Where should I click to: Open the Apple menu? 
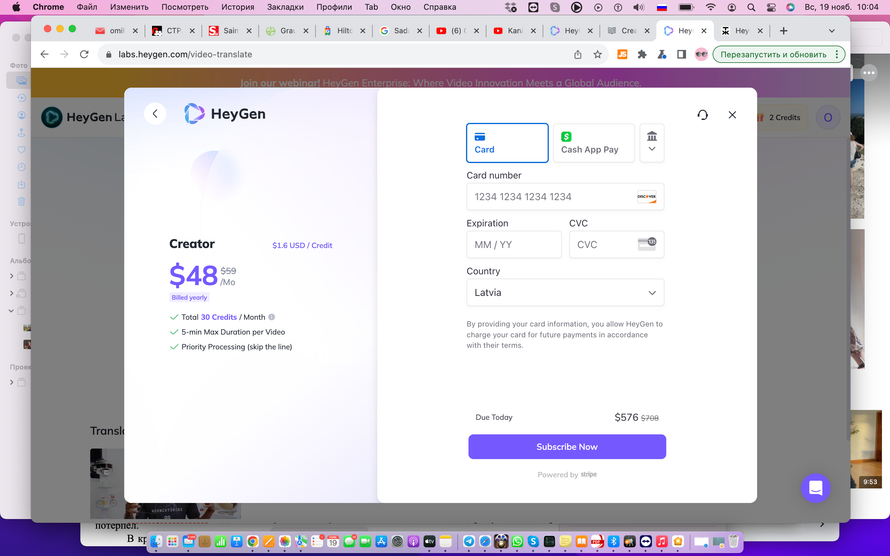coord(16,7)
